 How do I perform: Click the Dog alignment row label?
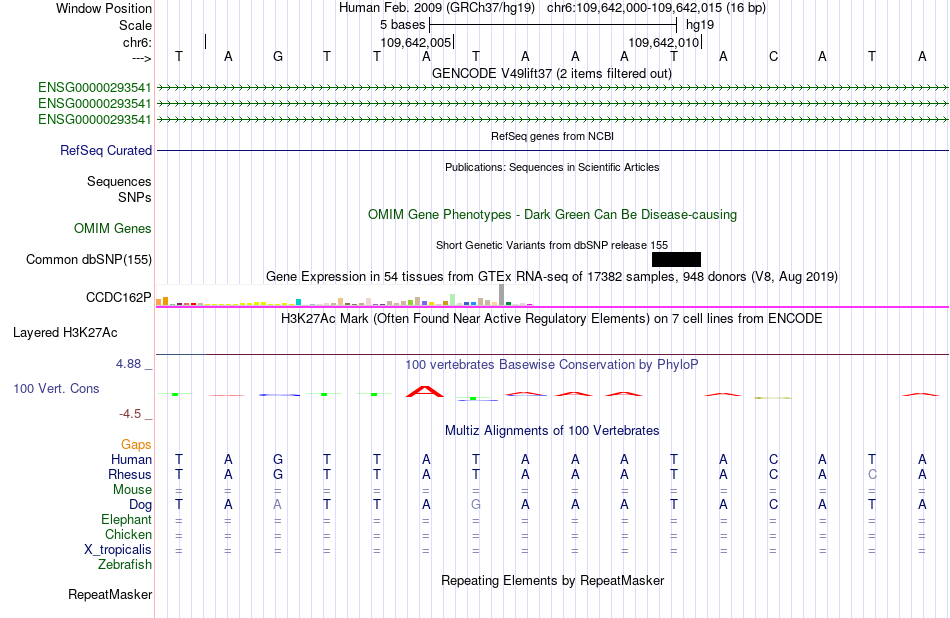(x=141, y=505)
